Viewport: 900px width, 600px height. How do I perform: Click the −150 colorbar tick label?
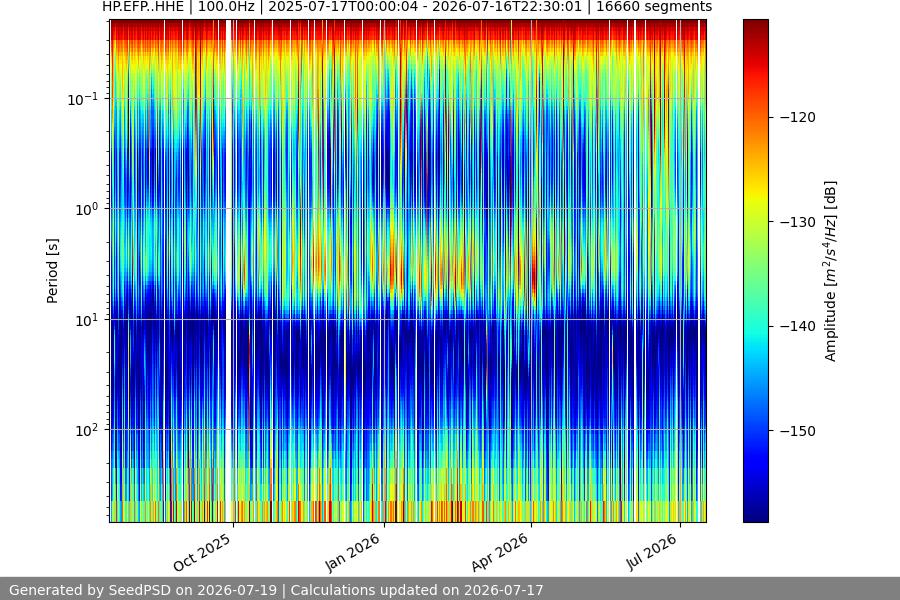click(798, 431)
